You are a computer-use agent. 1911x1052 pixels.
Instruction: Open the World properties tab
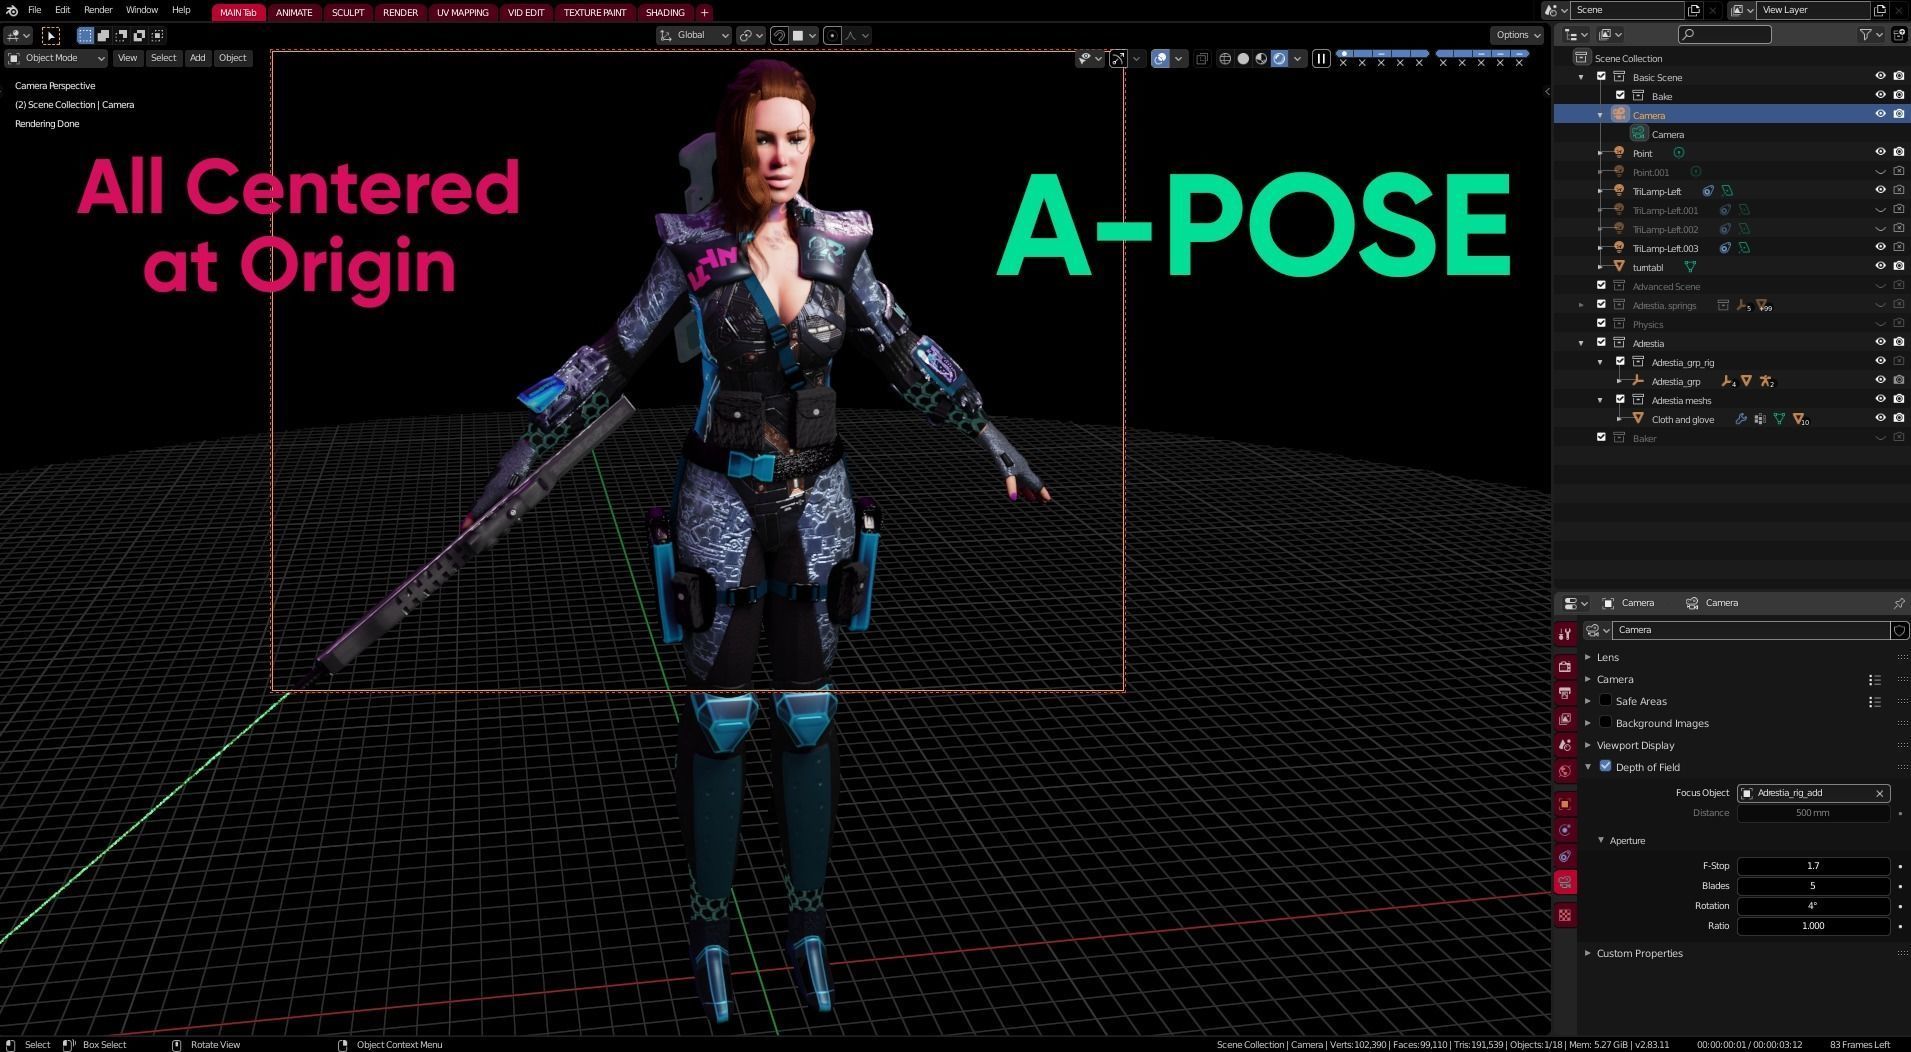(1565, 771)
